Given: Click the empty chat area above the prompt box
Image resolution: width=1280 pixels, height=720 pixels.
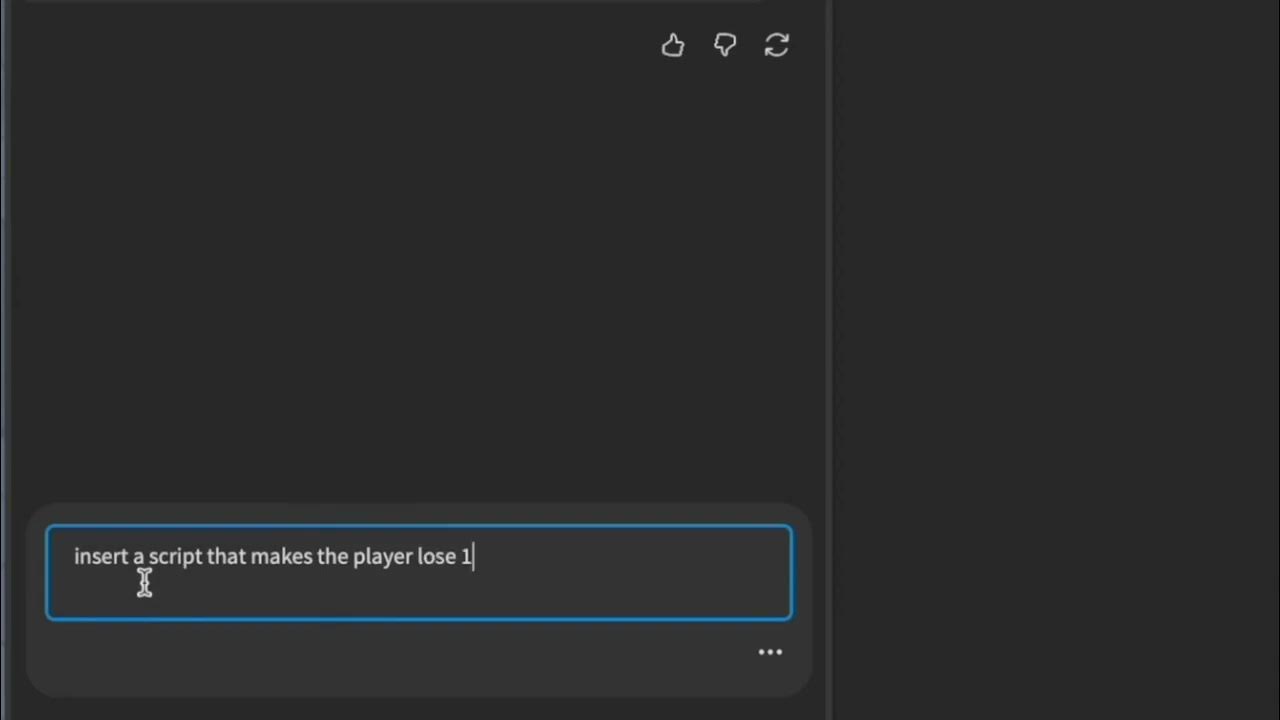Looking at the screenshot, I should (420, 280).
